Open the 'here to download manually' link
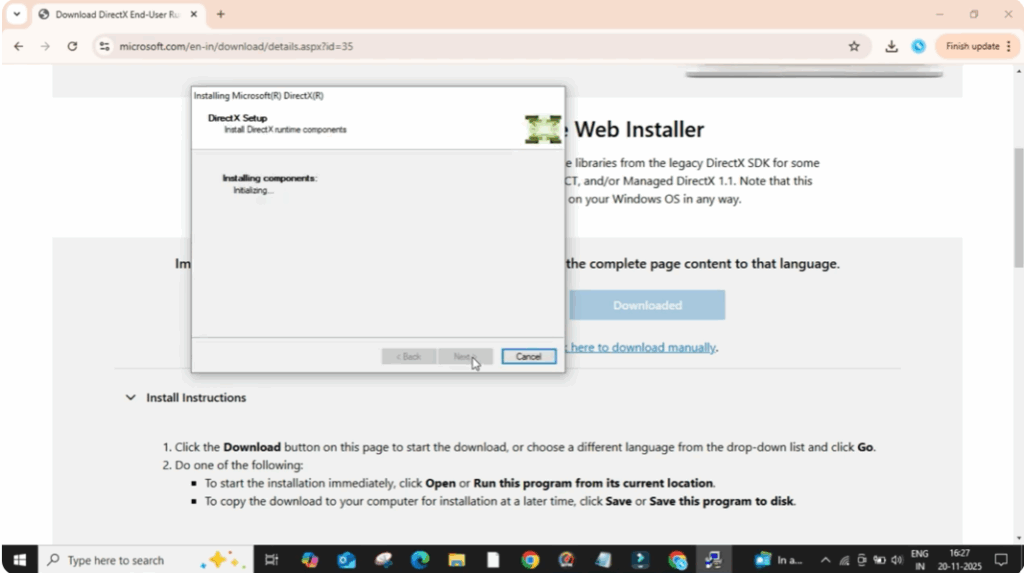The width and height of the screenshot is (1024, 573). [643, 348]
